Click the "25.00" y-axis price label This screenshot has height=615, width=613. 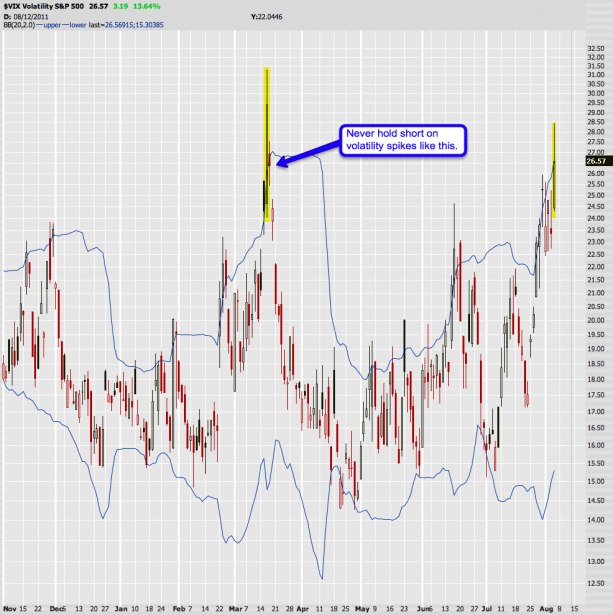(x=596, y=195)
